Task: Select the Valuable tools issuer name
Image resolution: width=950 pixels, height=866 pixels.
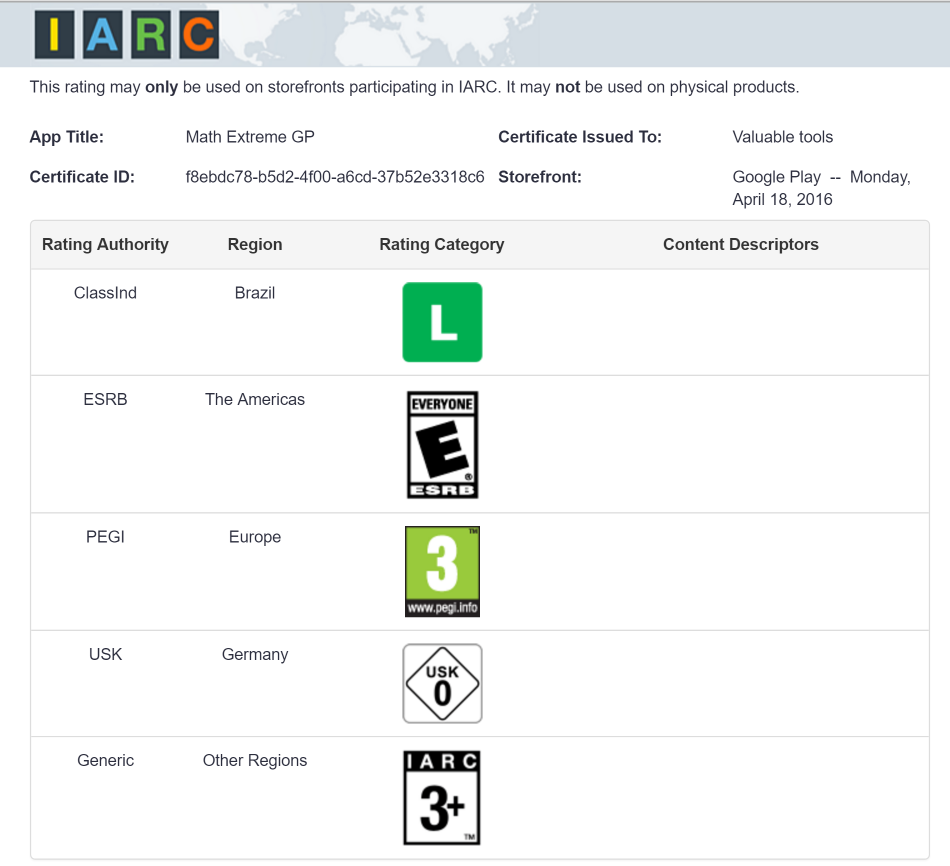Action: [783, 137]
